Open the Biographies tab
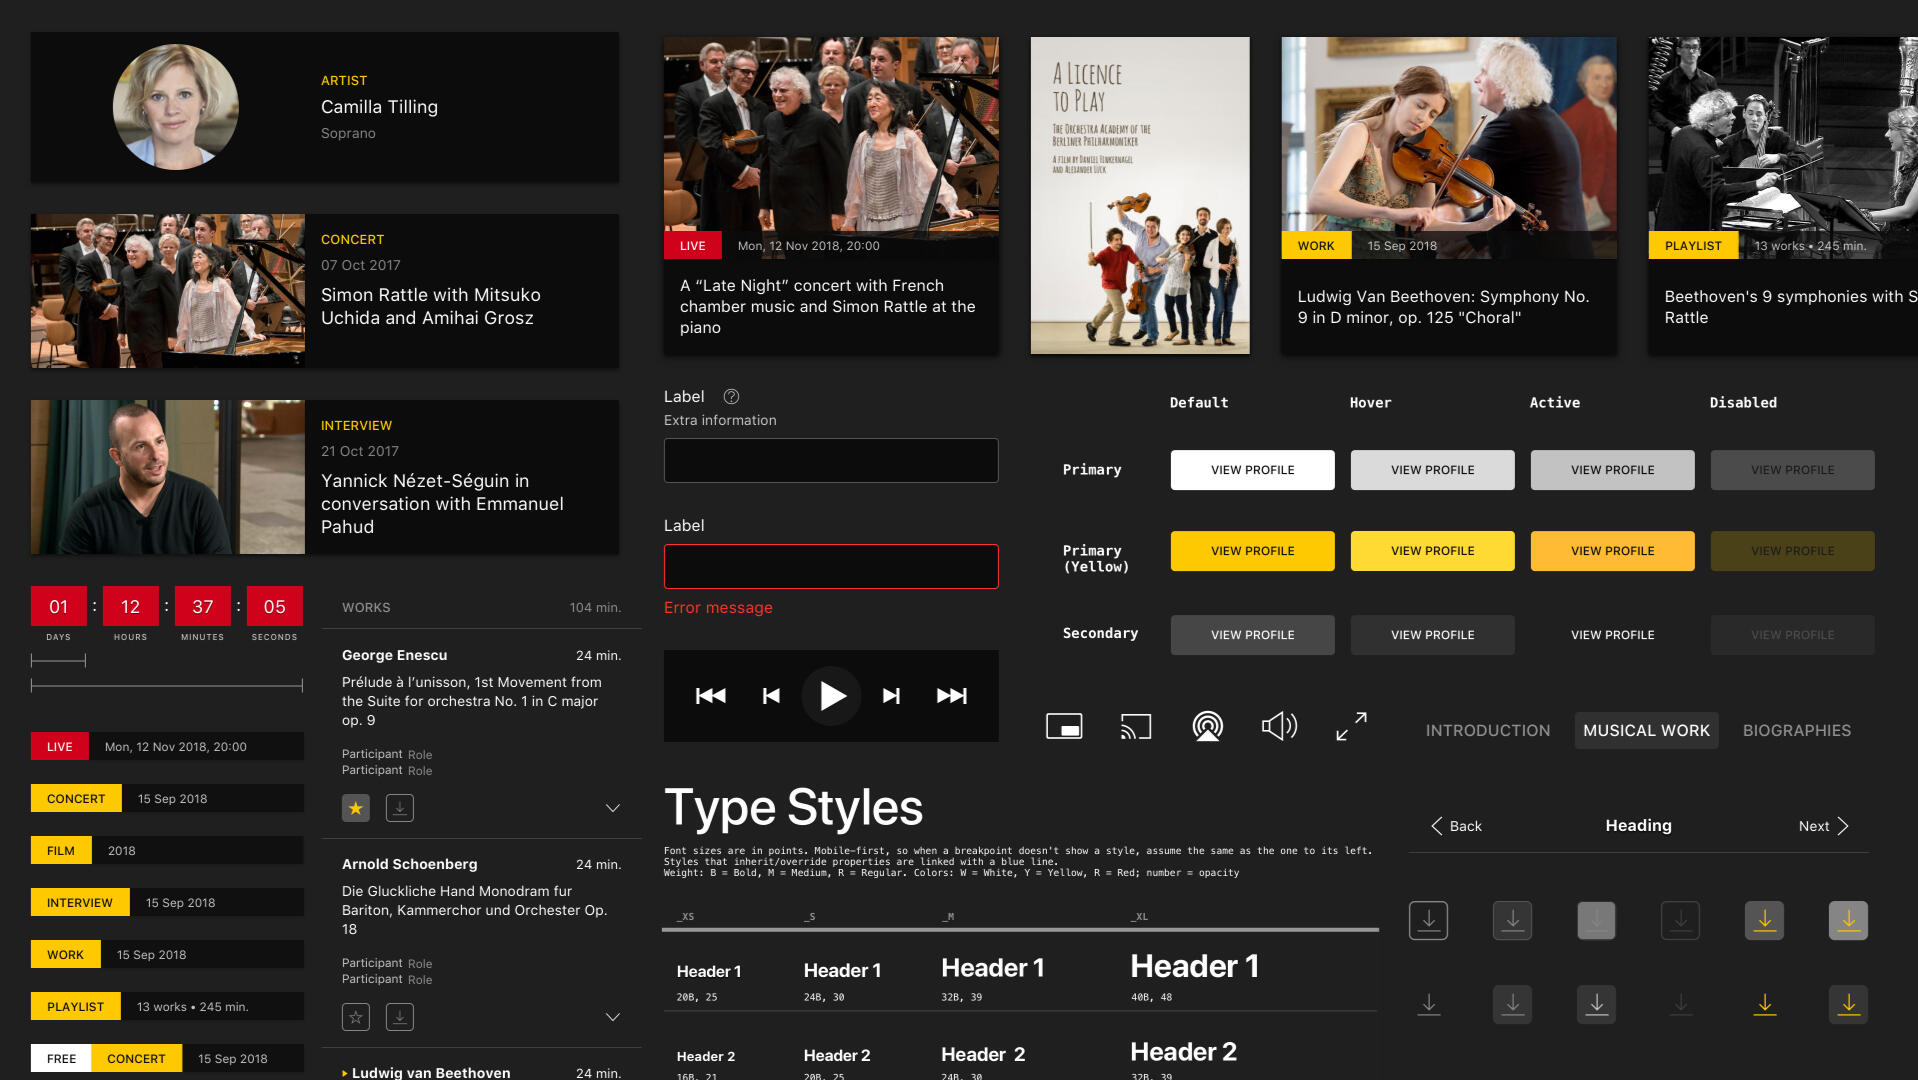The width and height of the screenshot is (1918, 1080). (1796, 731)
